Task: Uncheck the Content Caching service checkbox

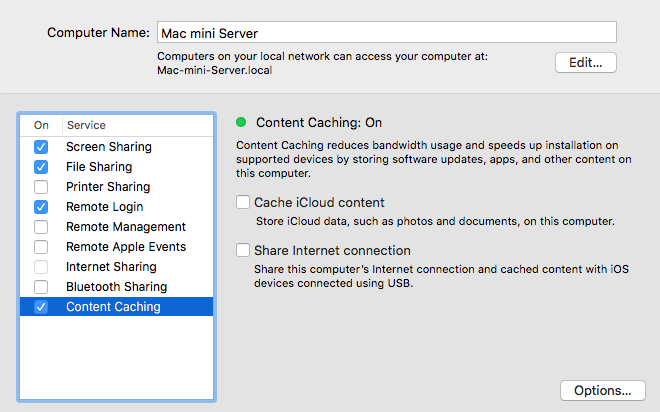Action: click(41, 307)
